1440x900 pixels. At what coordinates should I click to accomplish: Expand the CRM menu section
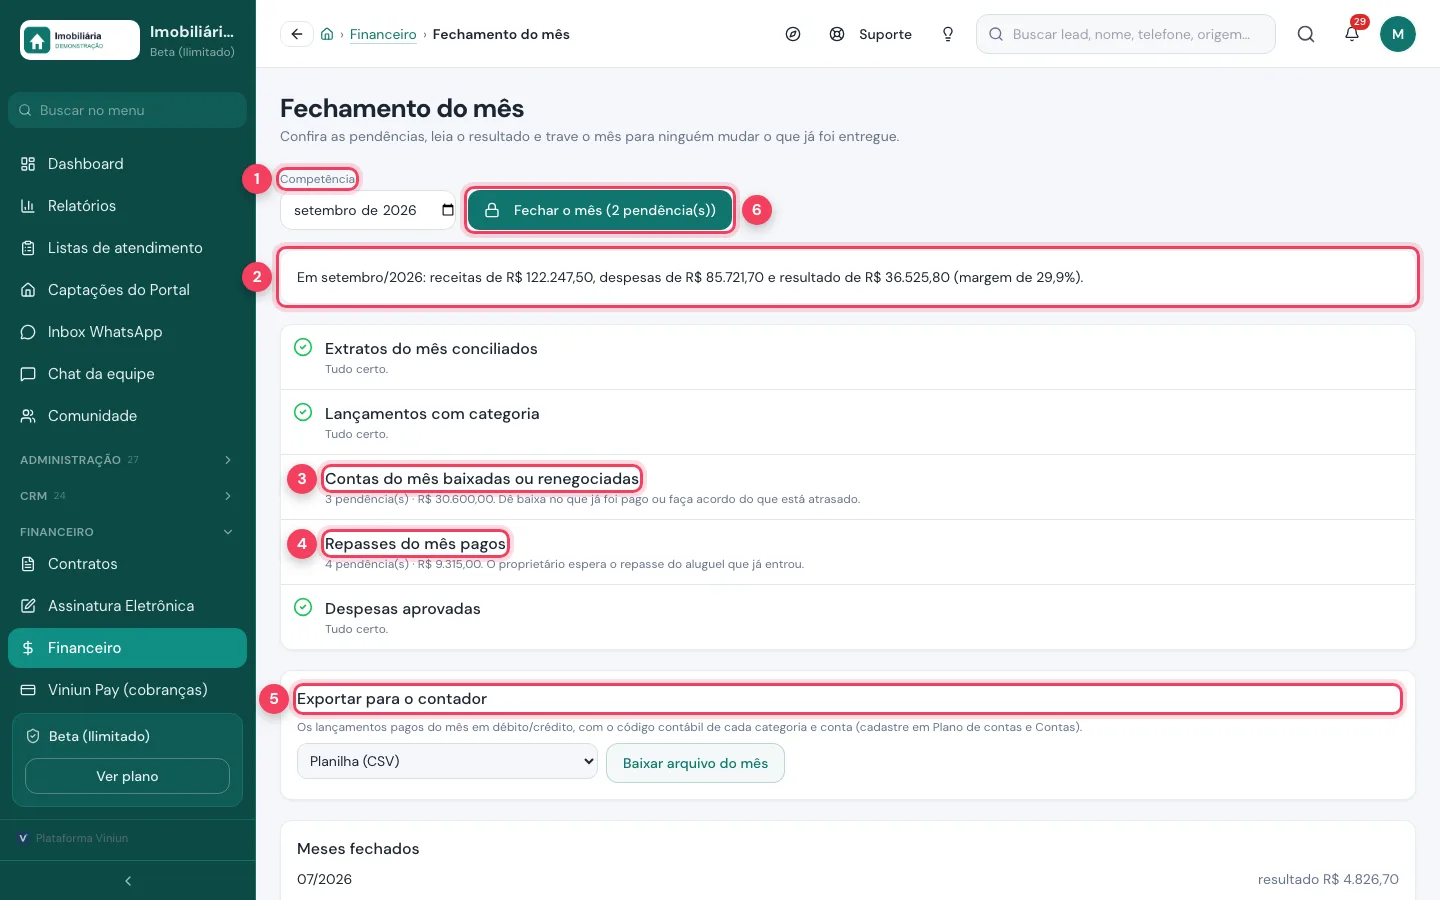click(x=128, y=496)
